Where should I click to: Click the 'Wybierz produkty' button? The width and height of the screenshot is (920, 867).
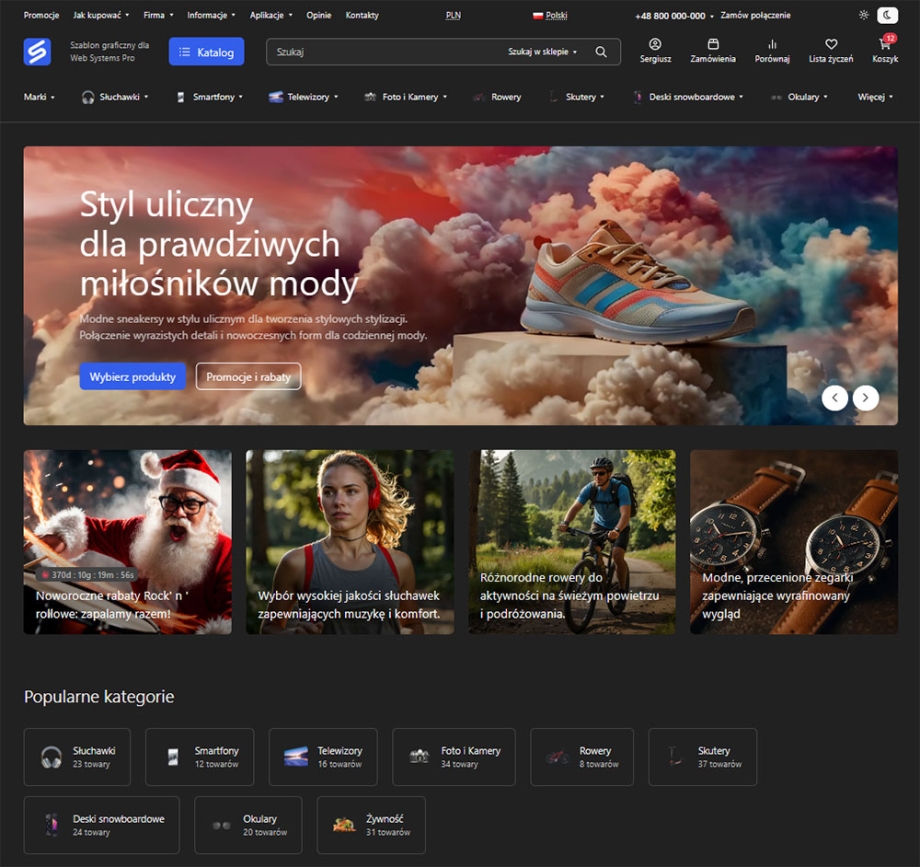click(133, 377)
